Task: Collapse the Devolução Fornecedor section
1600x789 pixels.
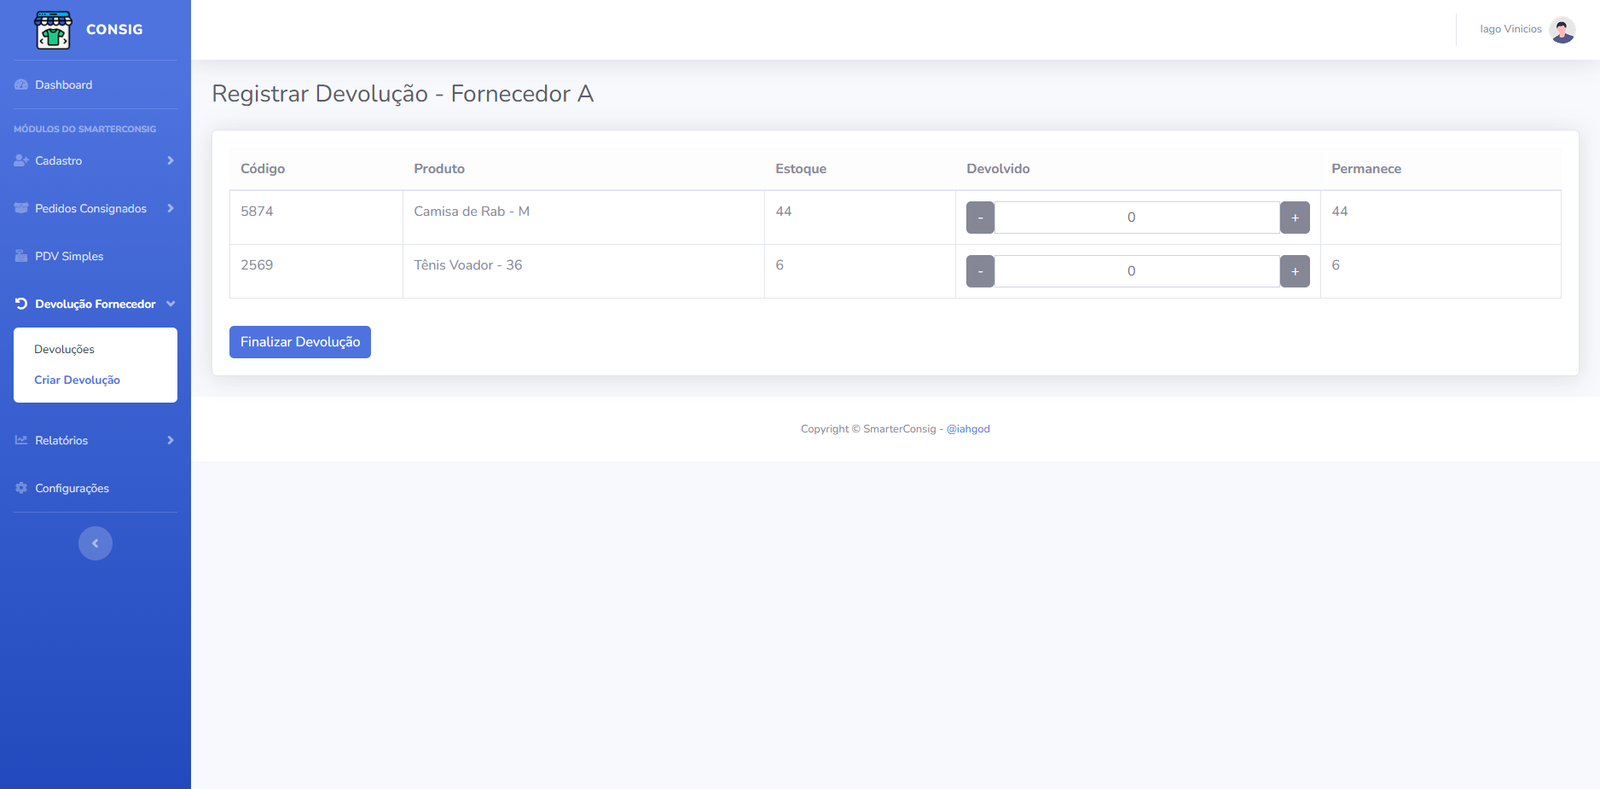Action: point(95,304)
